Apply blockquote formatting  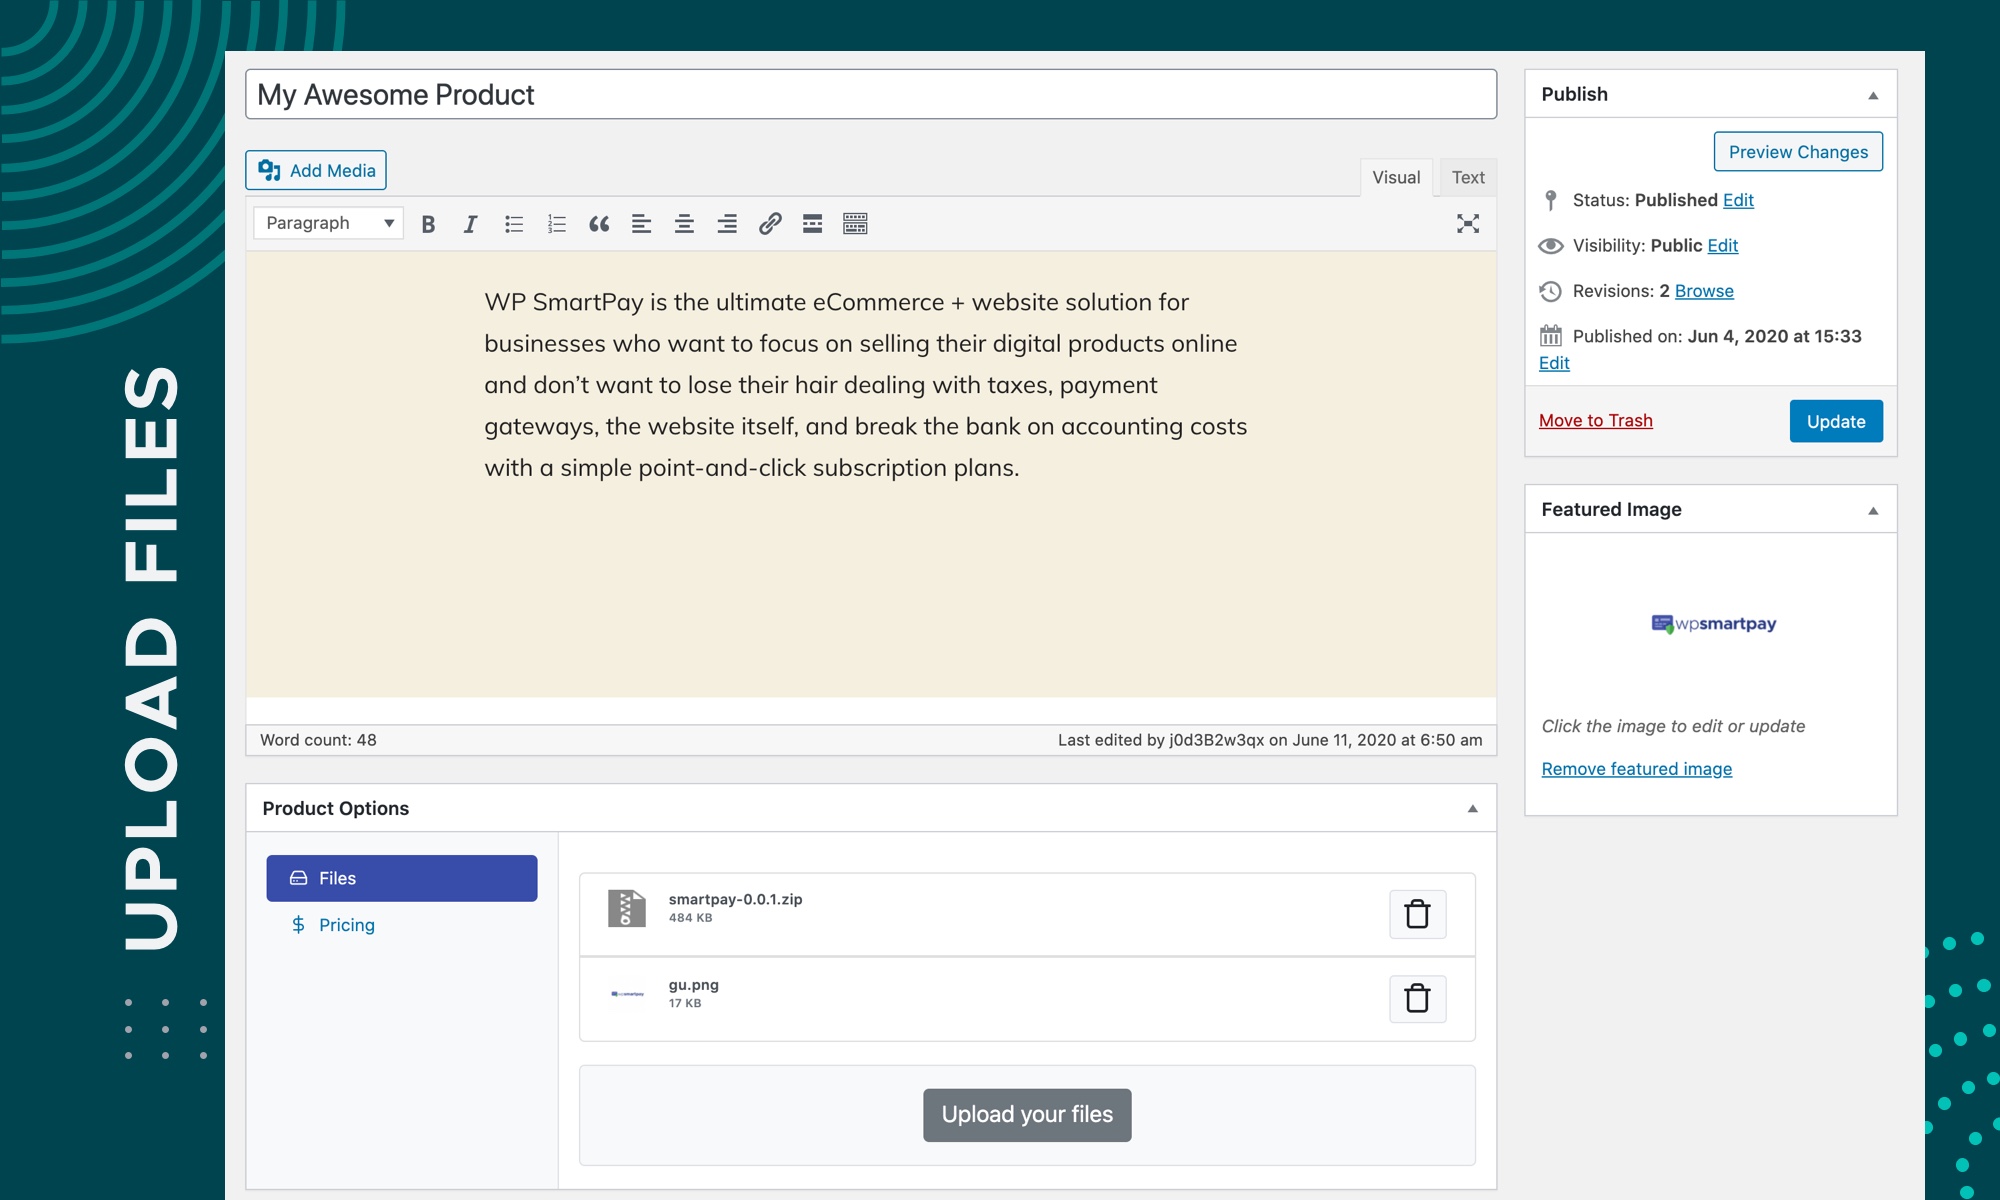pyautogui.click(x=599, y=224)
